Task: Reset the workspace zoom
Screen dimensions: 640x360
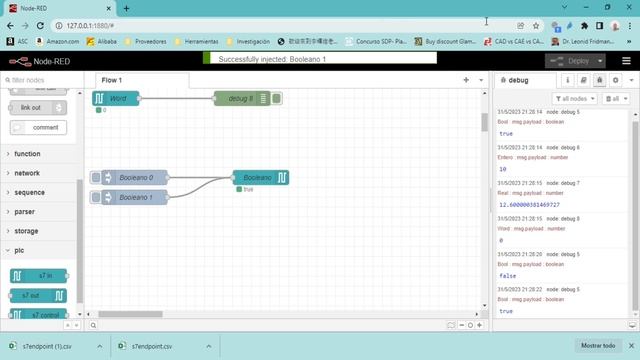Action: tap(470, 325)
